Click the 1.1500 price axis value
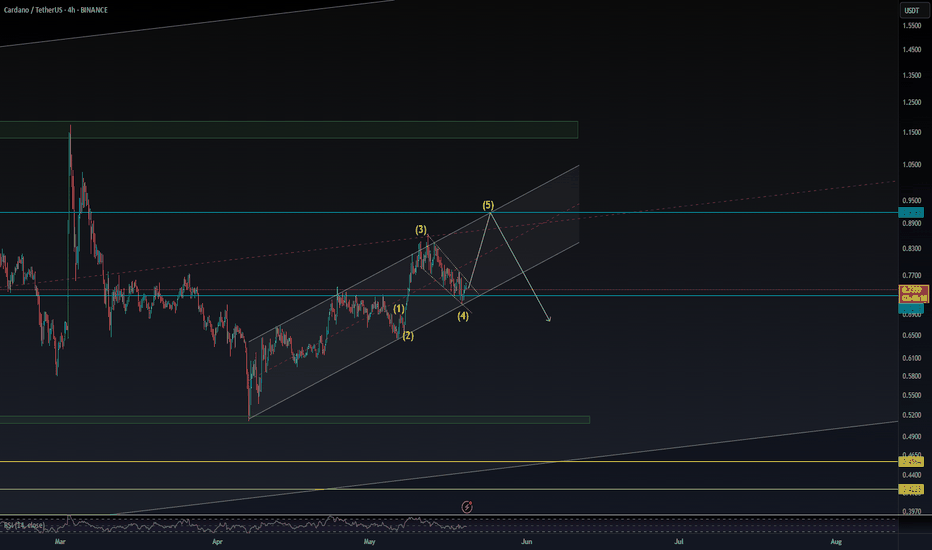932x550 pixels. pyautogui.click(x=912, y=133)
